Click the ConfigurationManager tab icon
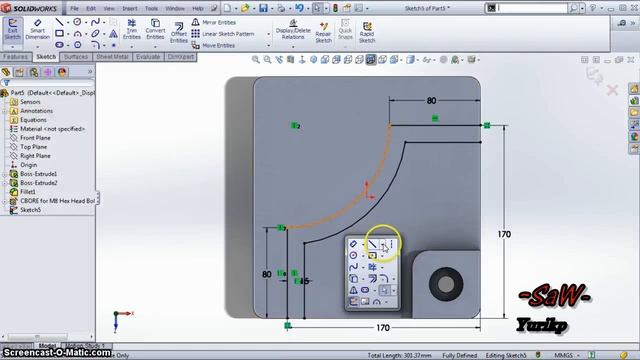This screenshot has height=360, width=640. point(34,72)
